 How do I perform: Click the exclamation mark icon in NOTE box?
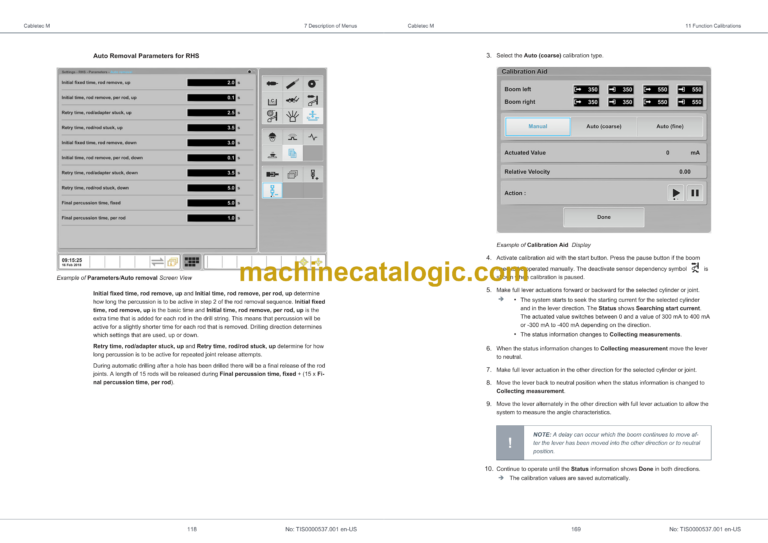click(x=510, y=443)
